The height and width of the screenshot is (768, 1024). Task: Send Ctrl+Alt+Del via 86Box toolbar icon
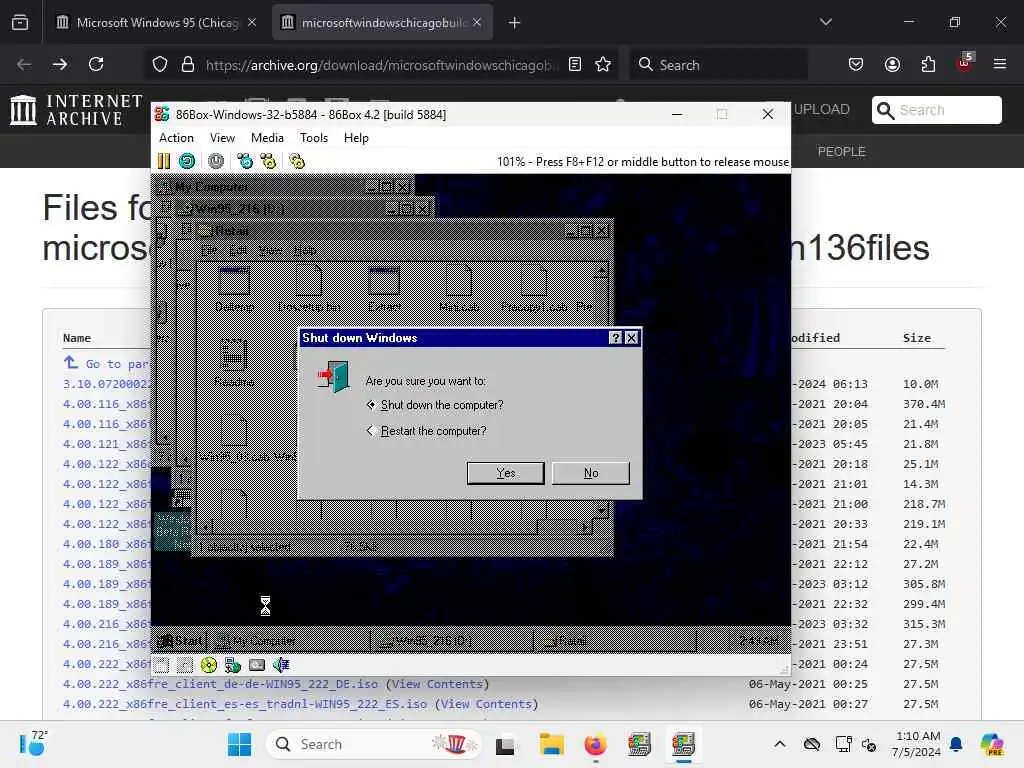pyautogui.click(x=245, y=161)
